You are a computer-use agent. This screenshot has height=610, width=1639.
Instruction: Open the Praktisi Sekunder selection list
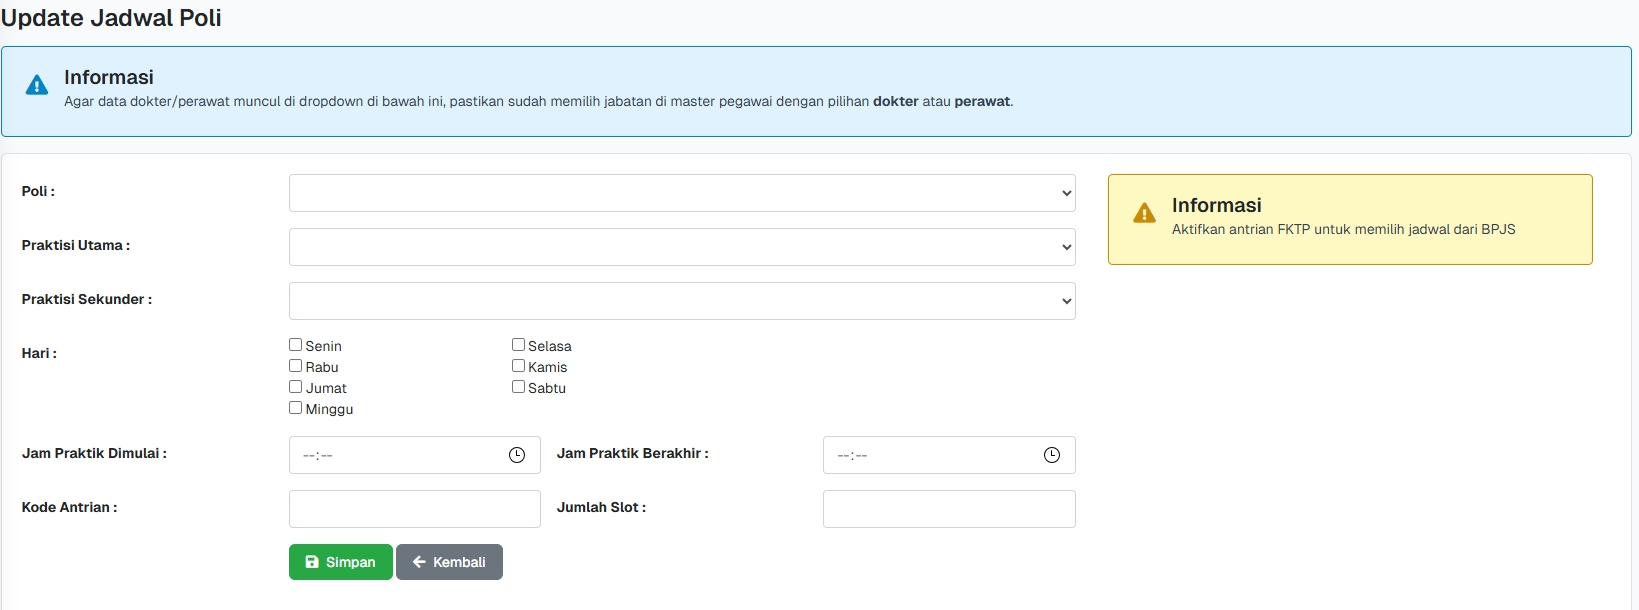681,301
